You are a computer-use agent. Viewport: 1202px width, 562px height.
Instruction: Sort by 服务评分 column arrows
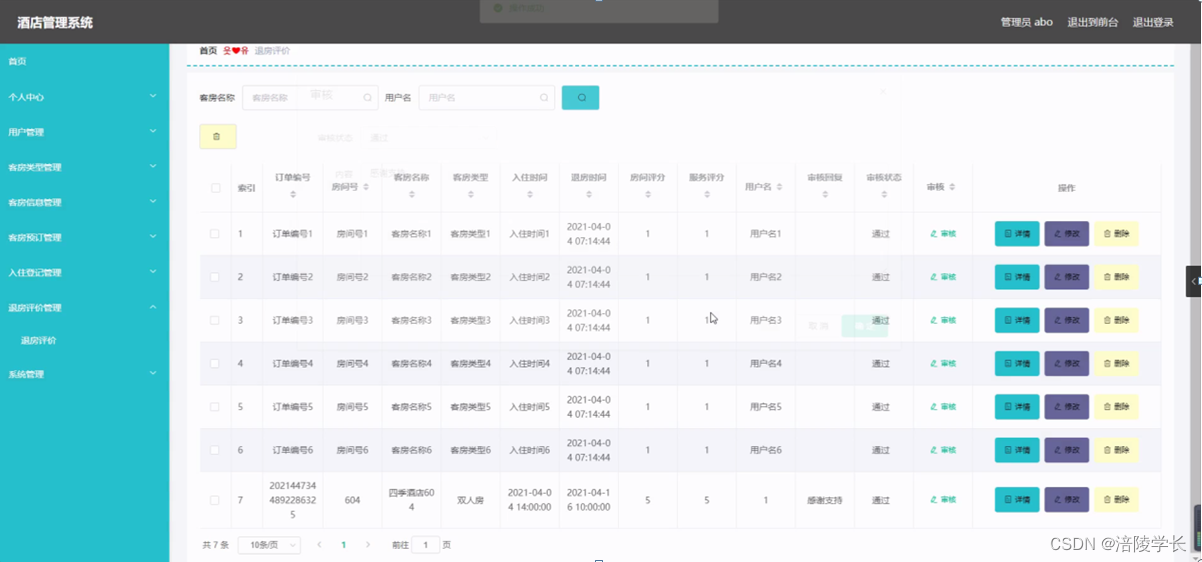pos(706,194)
